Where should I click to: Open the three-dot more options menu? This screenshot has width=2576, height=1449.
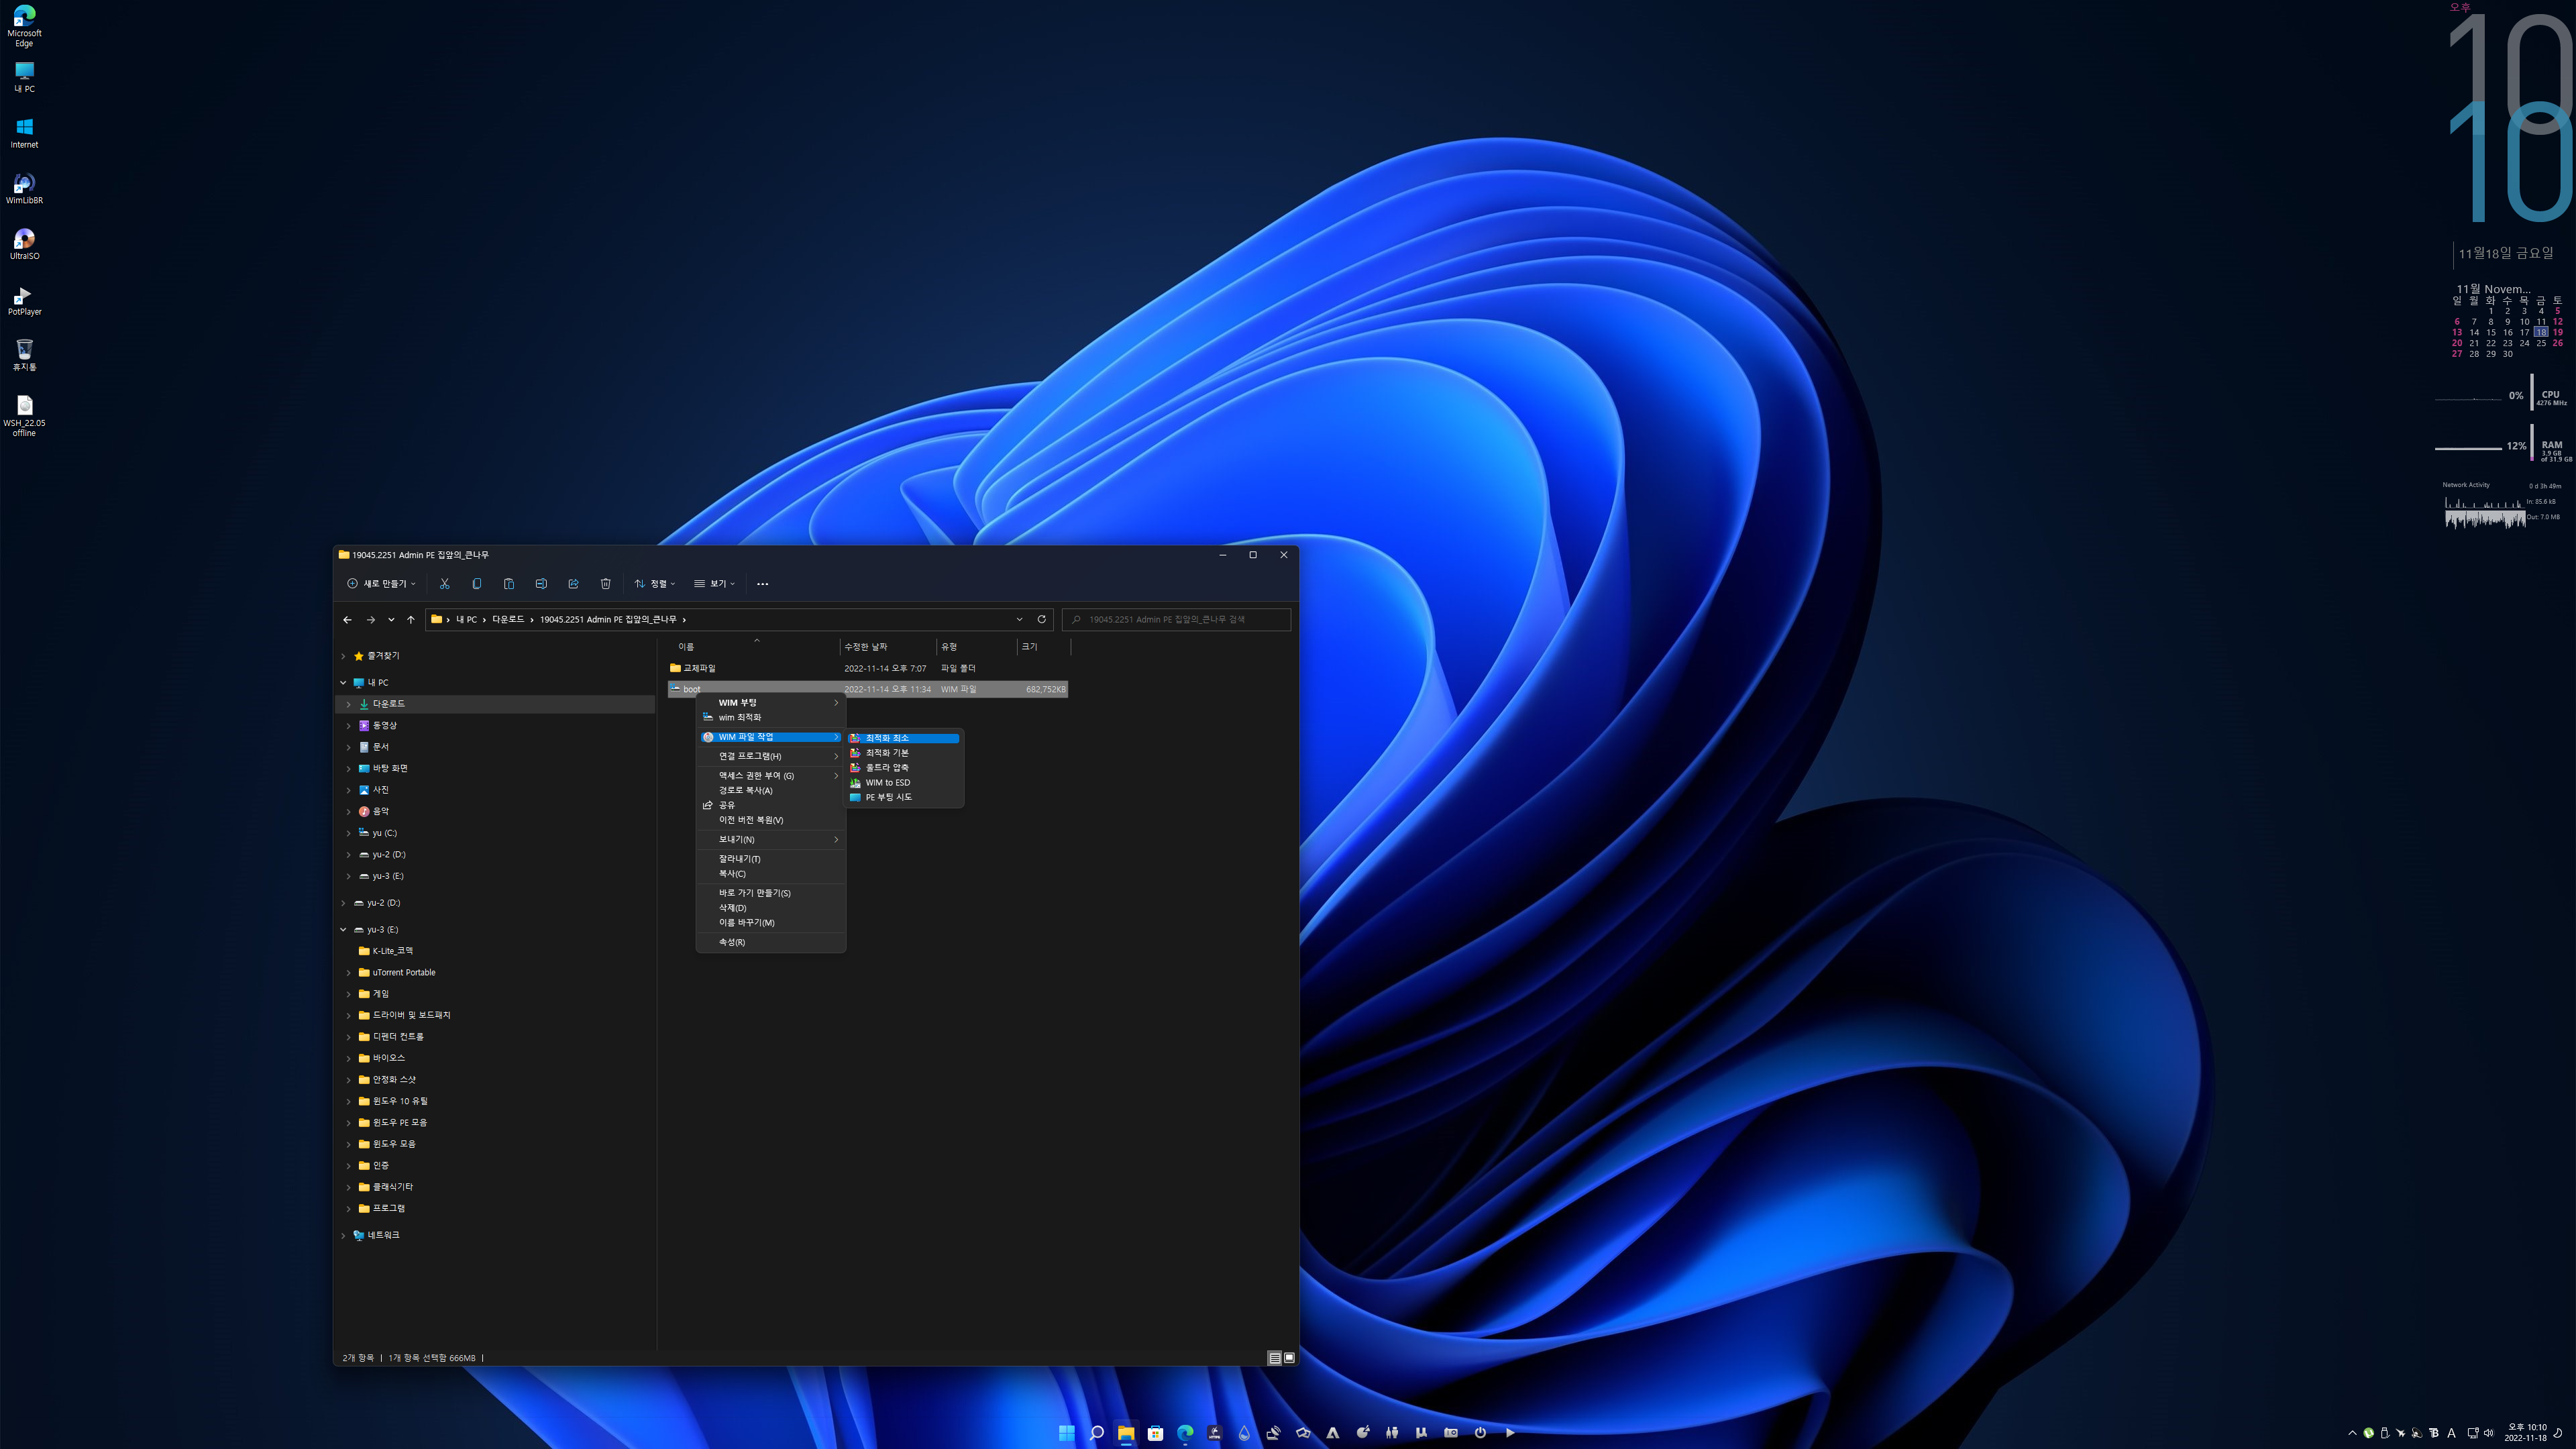click(762, 584)
